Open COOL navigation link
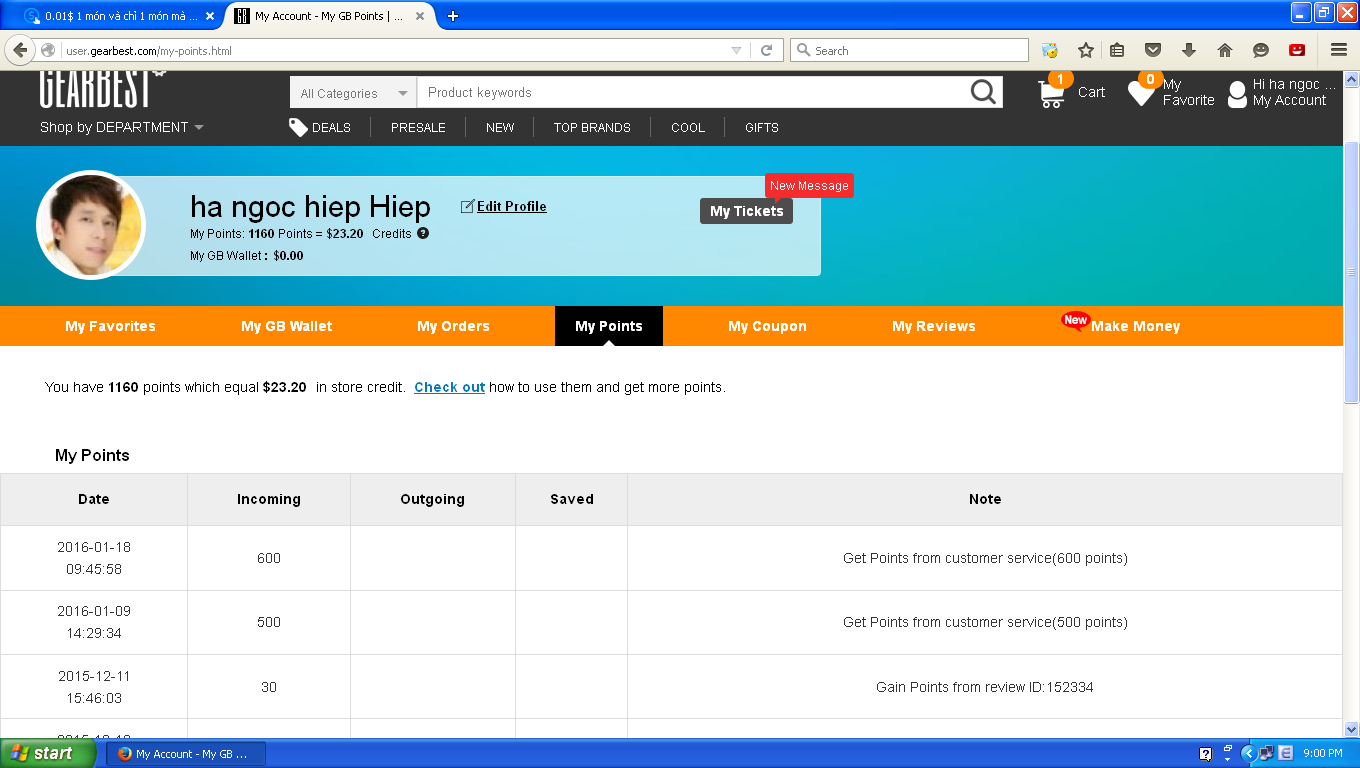This screenshot has width=1360, height=768. pyautogui.click(x=688, y=127)
